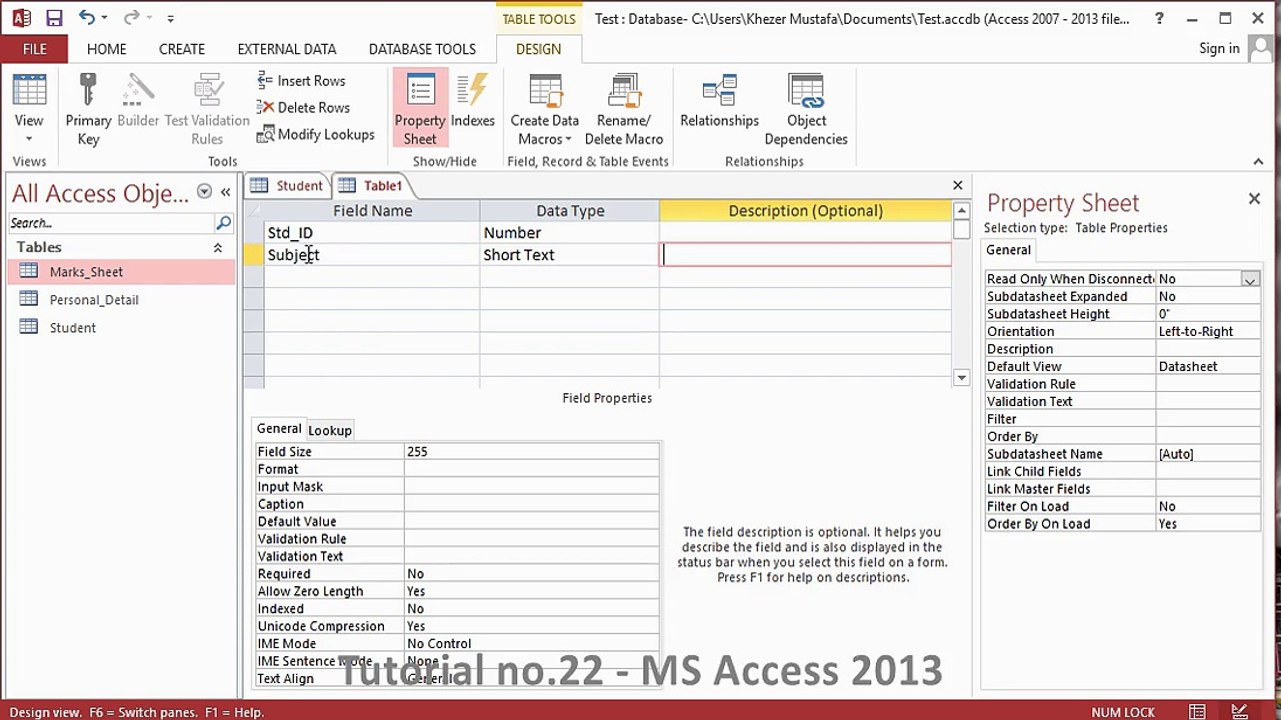
Task: Click the Std_ID field name cell
Action: point(372,233)
